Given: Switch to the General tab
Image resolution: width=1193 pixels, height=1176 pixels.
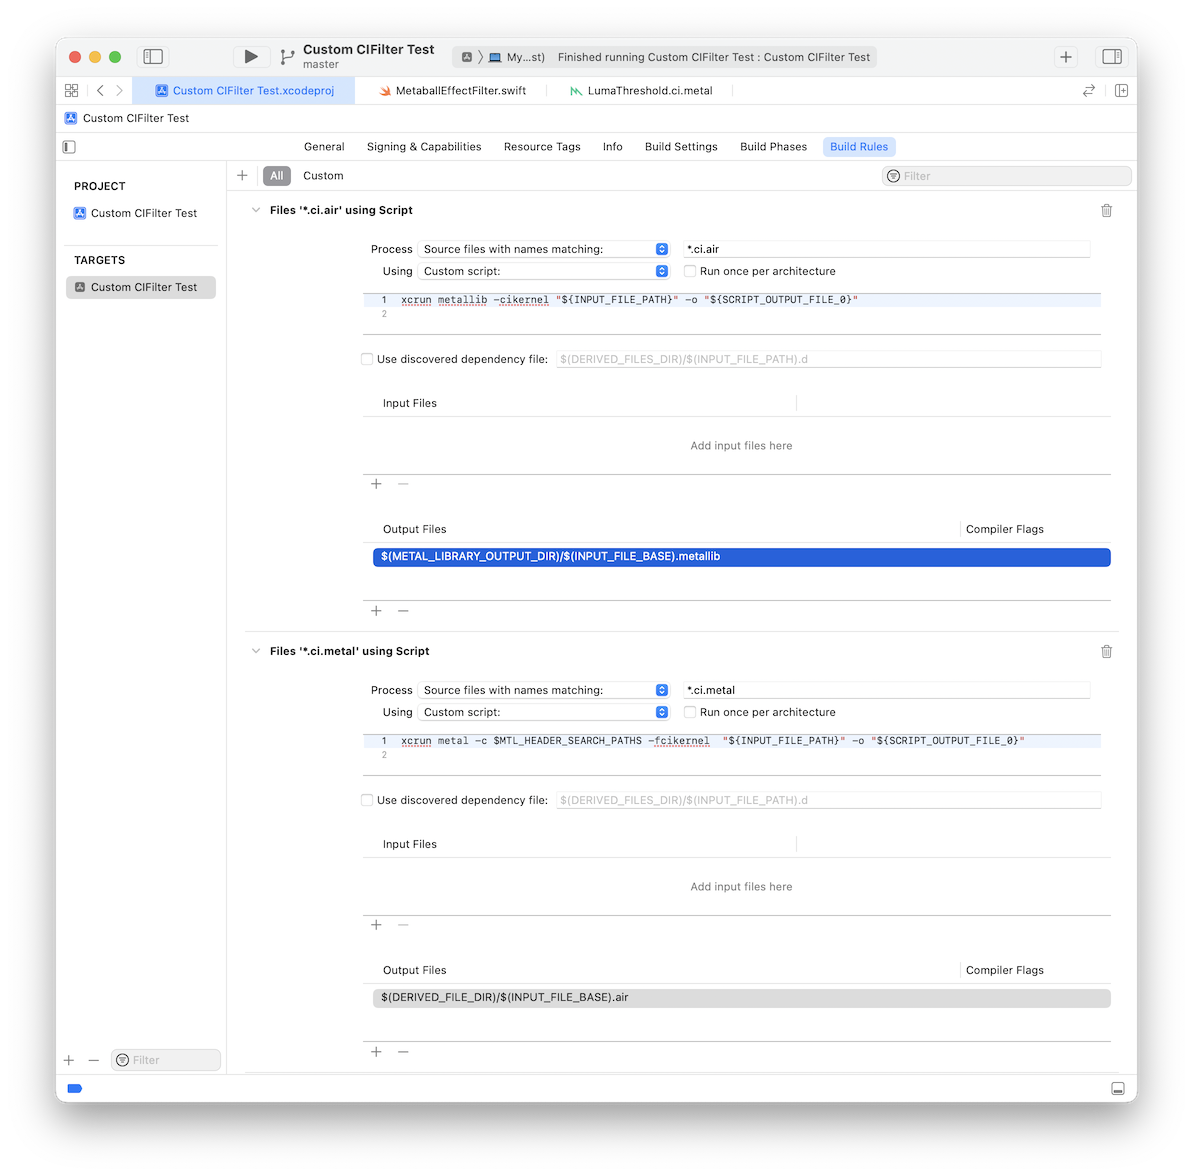Looking at the screenshot, I should 324,147.
